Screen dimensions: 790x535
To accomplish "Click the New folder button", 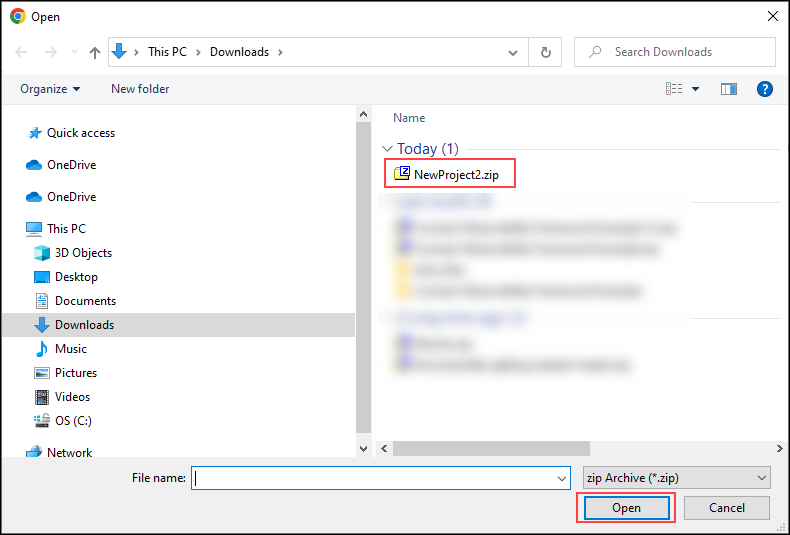I will [x=140, y=89].
